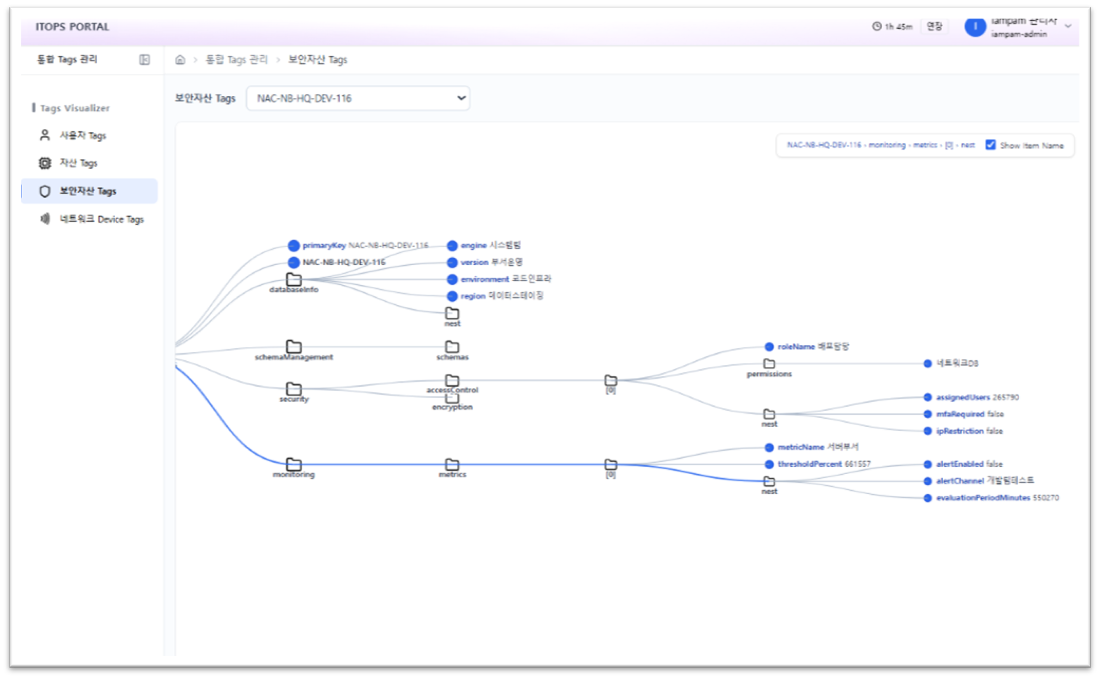Screen dimensions: 1100x679
Task: Click the permissions folder node
Action: point(770,363)
